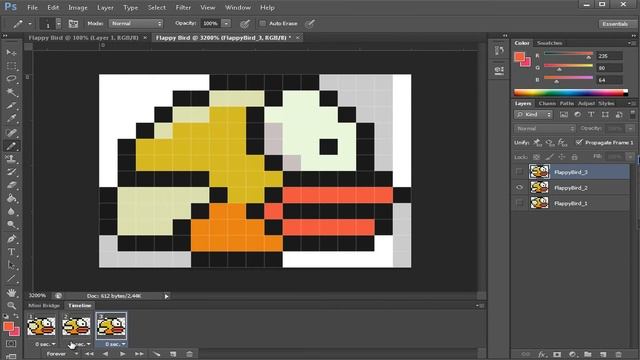Screen dimensions: 640x360
Task: Switch to the Paths tab
Action: coord(567,103)
